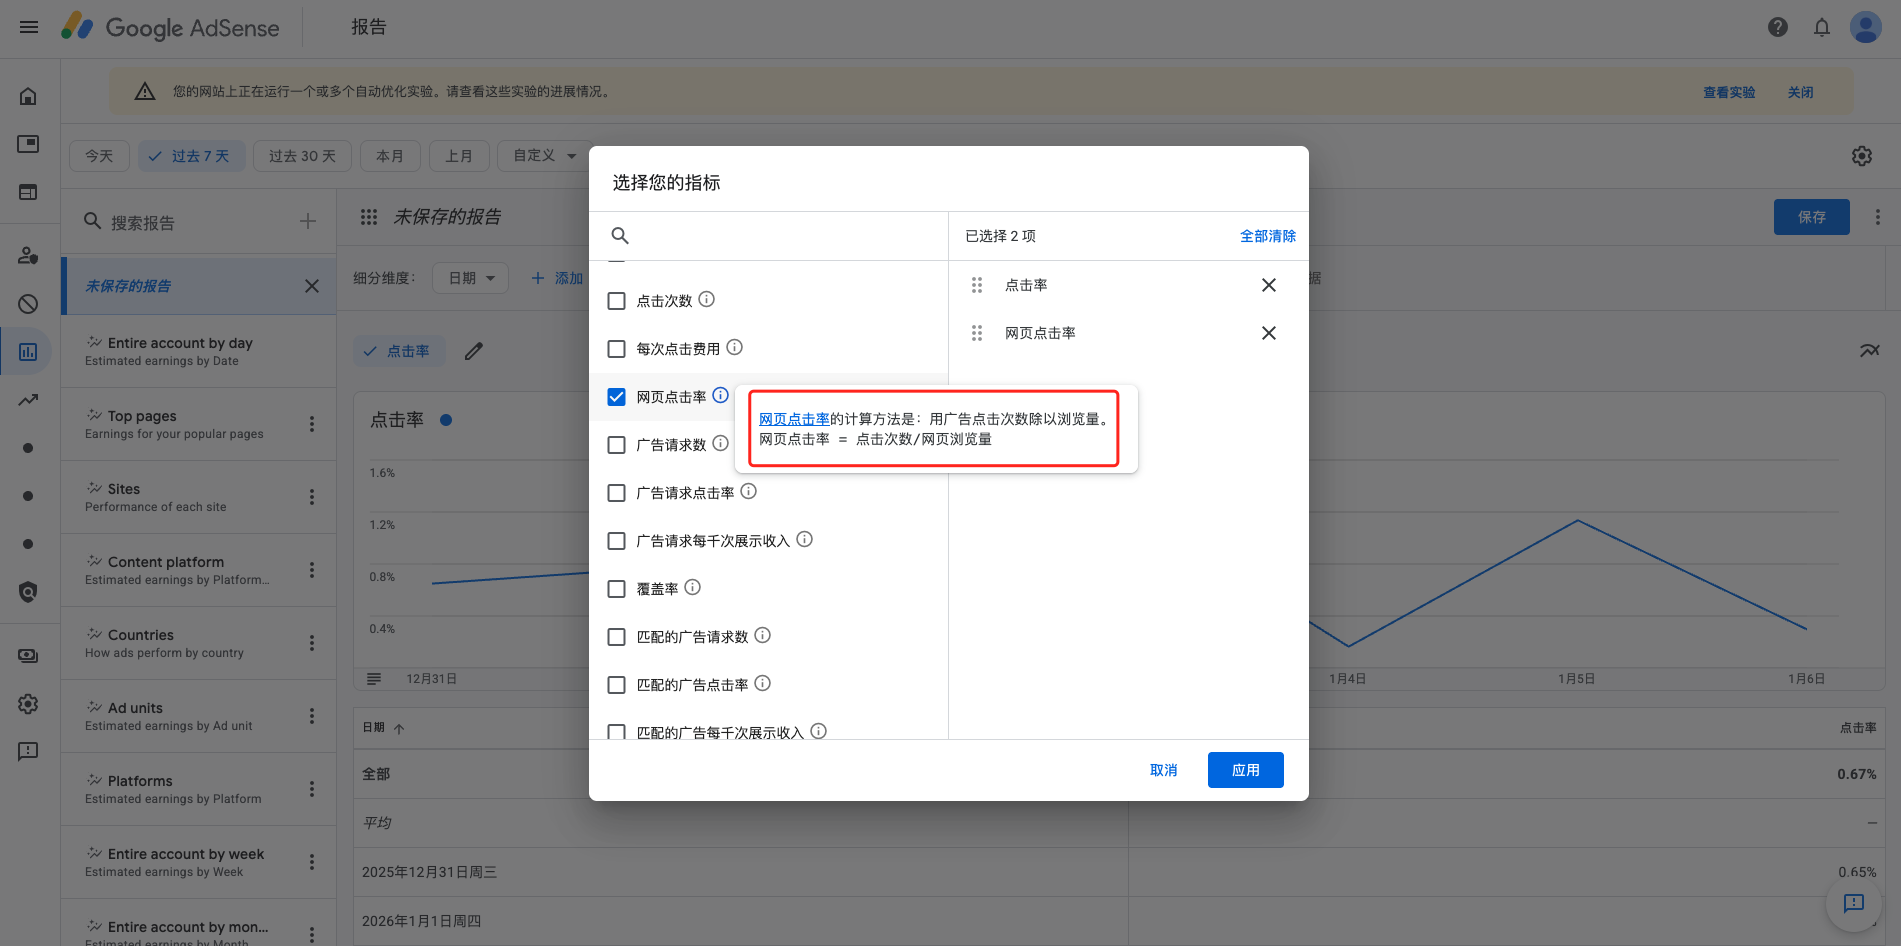Show info for 每次点击费用 metric

(734, 347)
